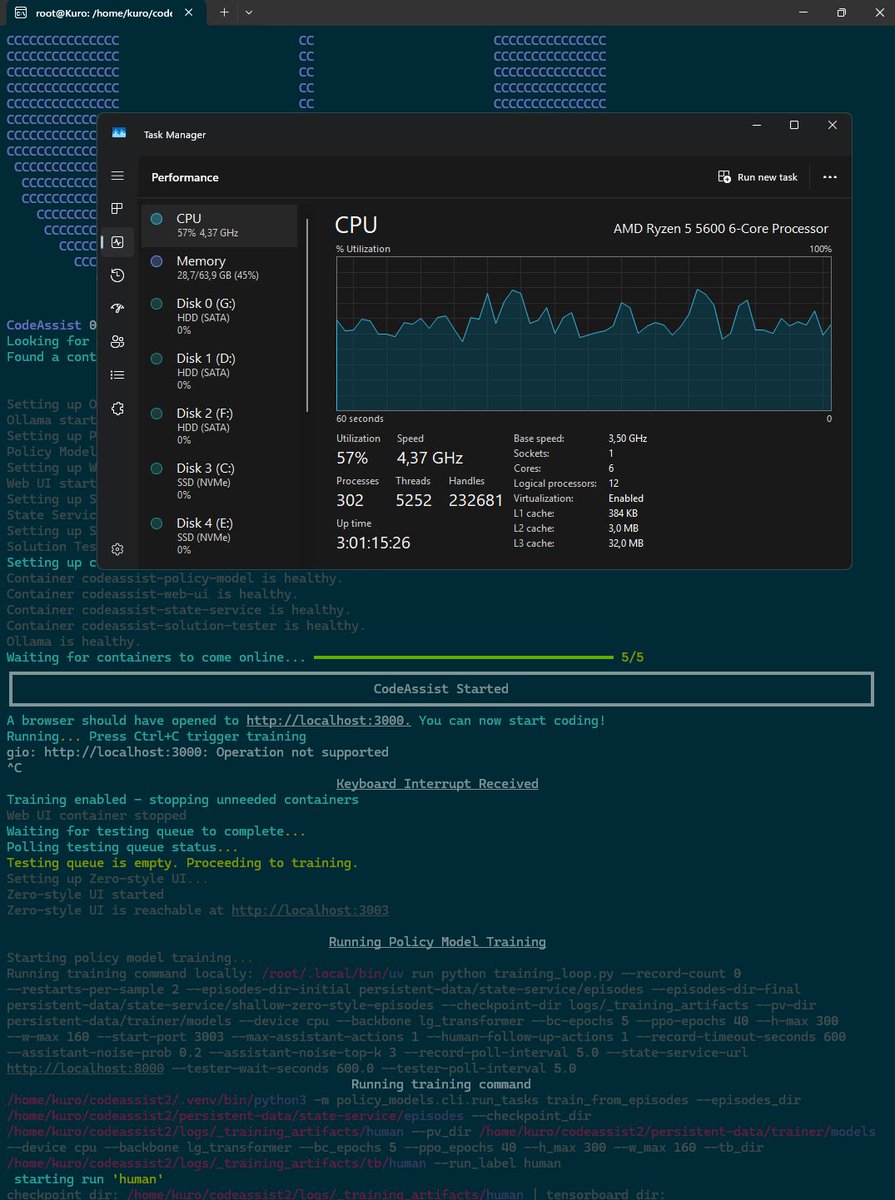Select Disk 2 (F:) in the resource list

coord(219,426)
